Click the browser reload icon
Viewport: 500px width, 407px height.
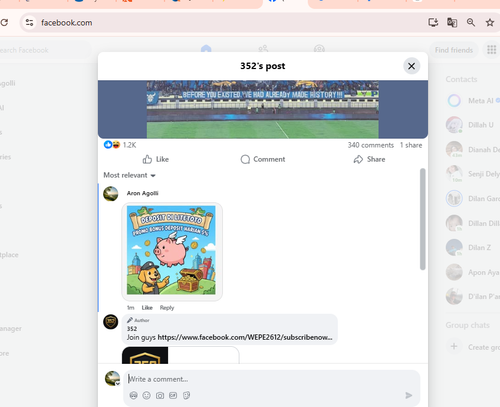(4, 23)
